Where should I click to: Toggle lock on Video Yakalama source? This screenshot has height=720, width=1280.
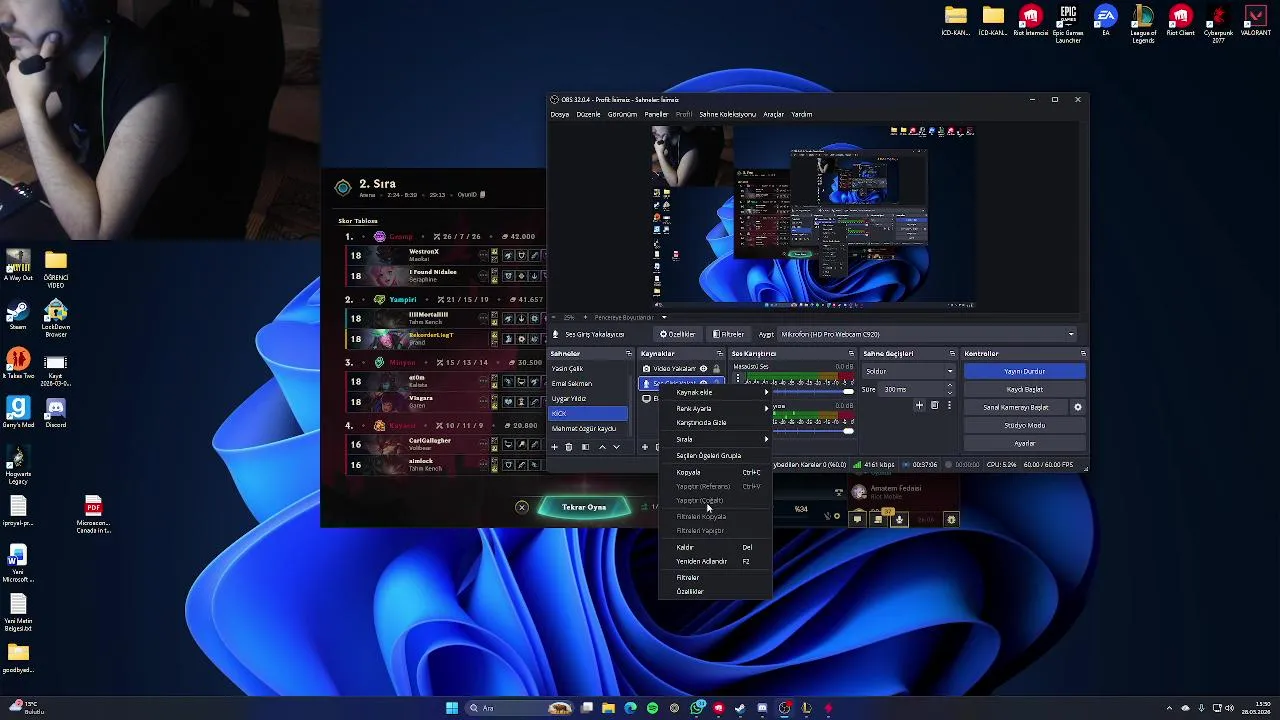(x=716, y=369)
